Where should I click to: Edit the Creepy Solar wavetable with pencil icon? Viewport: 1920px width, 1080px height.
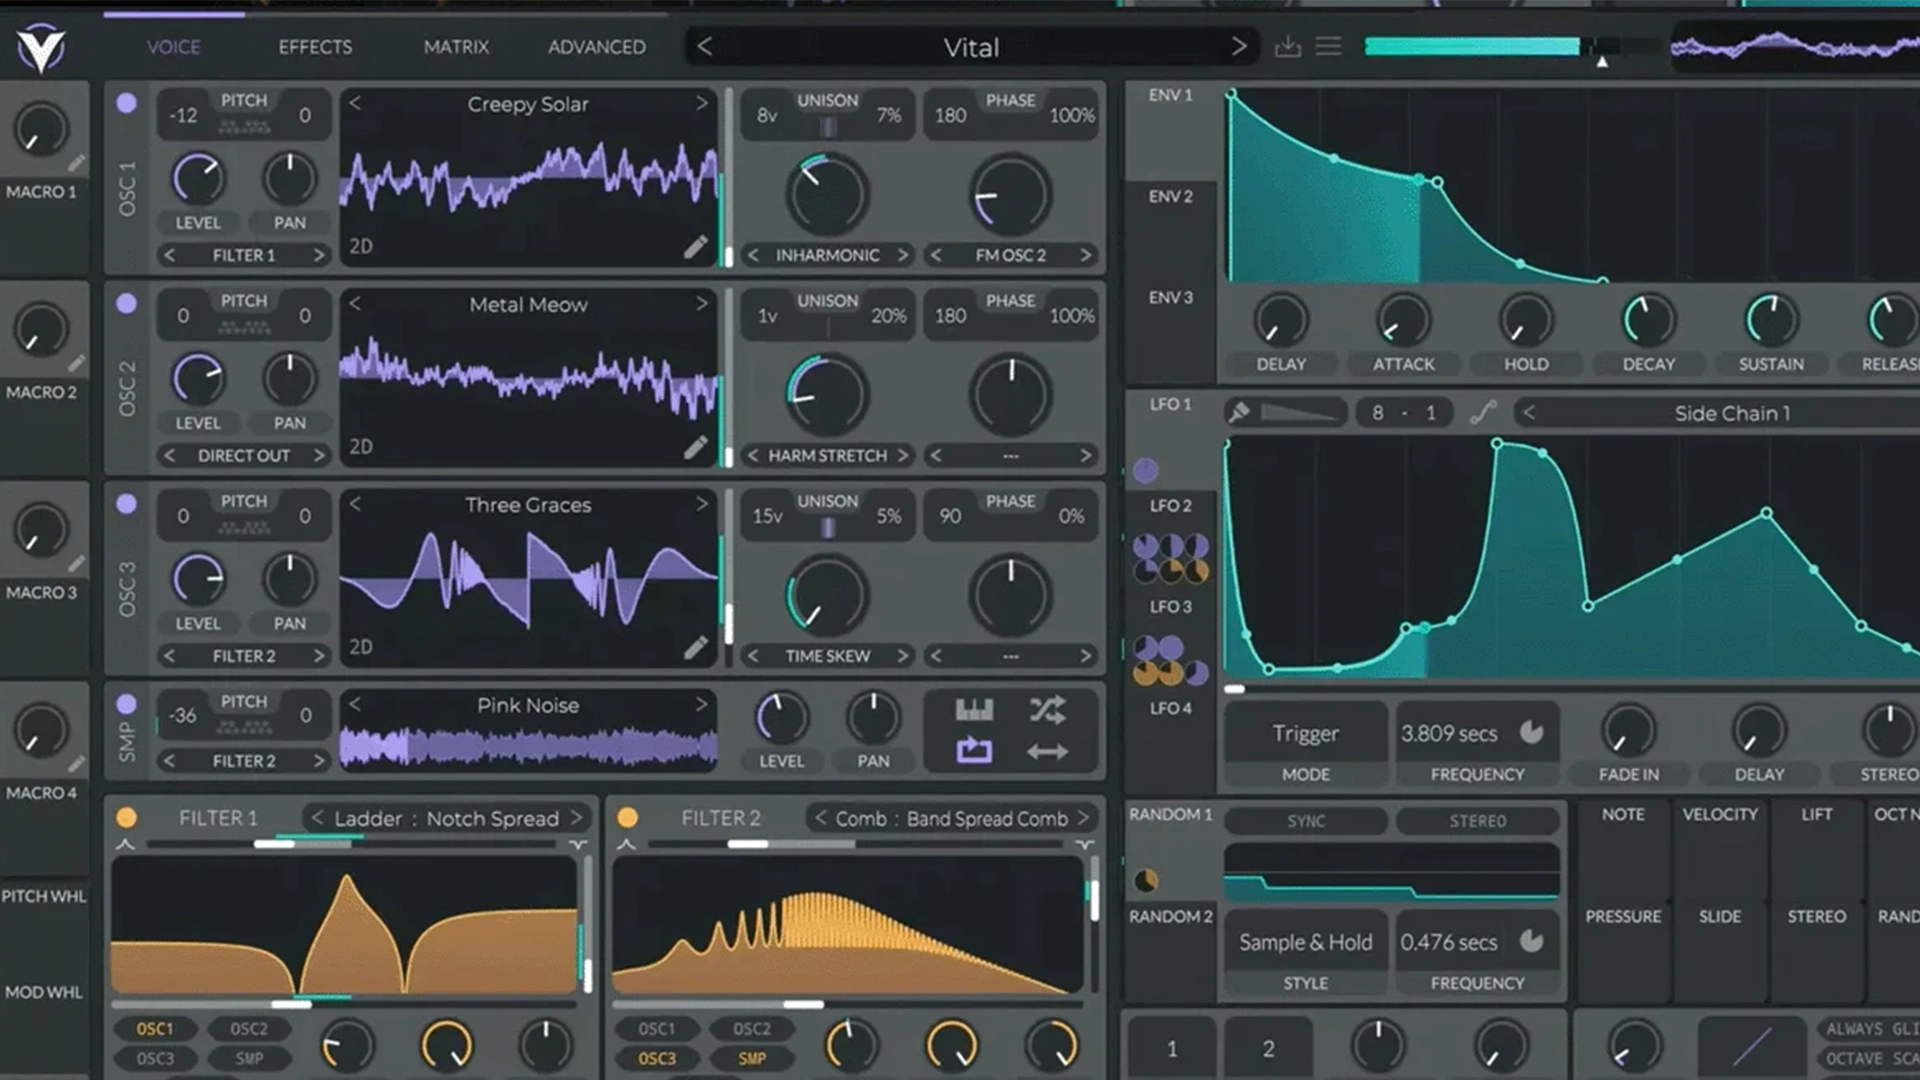(695, 246)
